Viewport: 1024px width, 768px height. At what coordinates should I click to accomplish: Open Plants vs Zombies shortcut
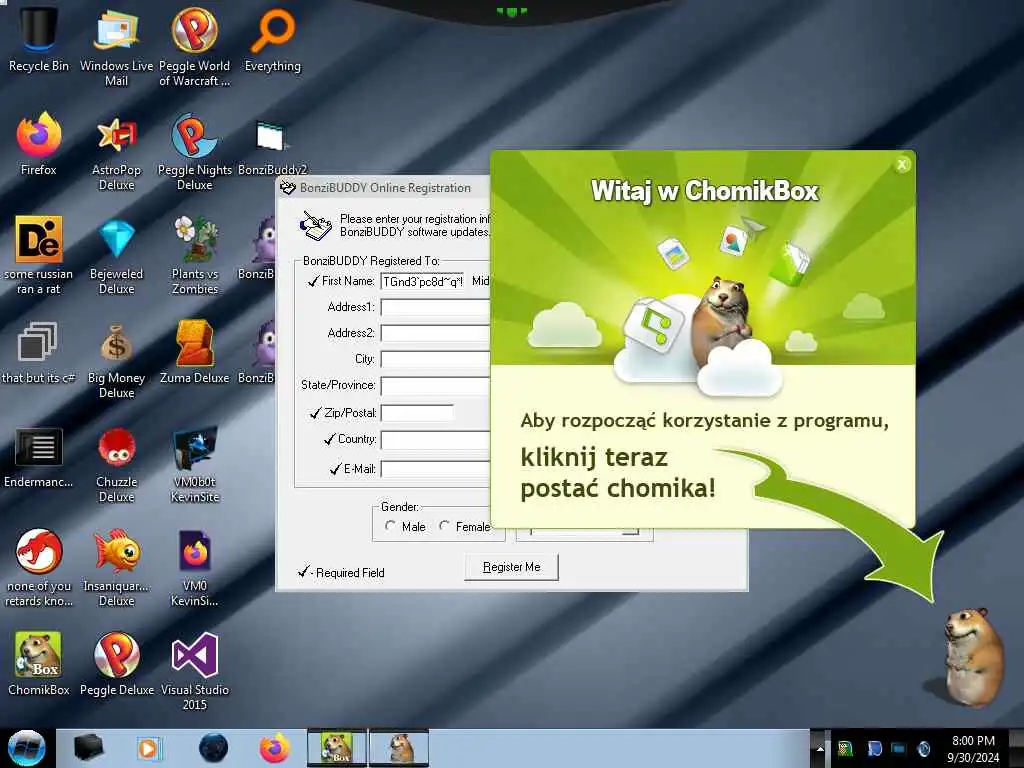point(195,255)
